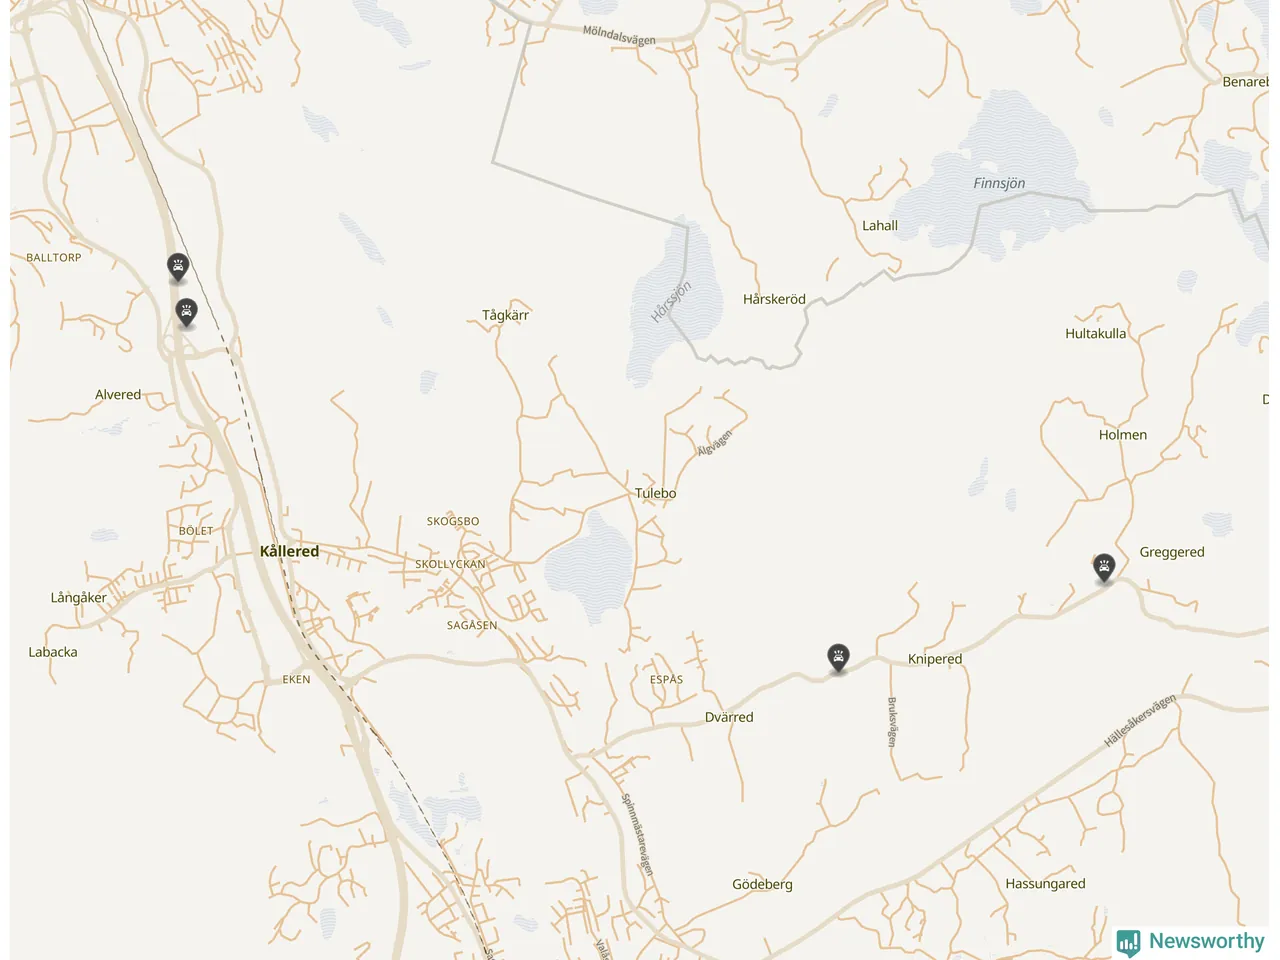The width and height of the screenshot is (1280, 960).
Task: Click the car marker nearest Balltorp
Action: (178, 267)
